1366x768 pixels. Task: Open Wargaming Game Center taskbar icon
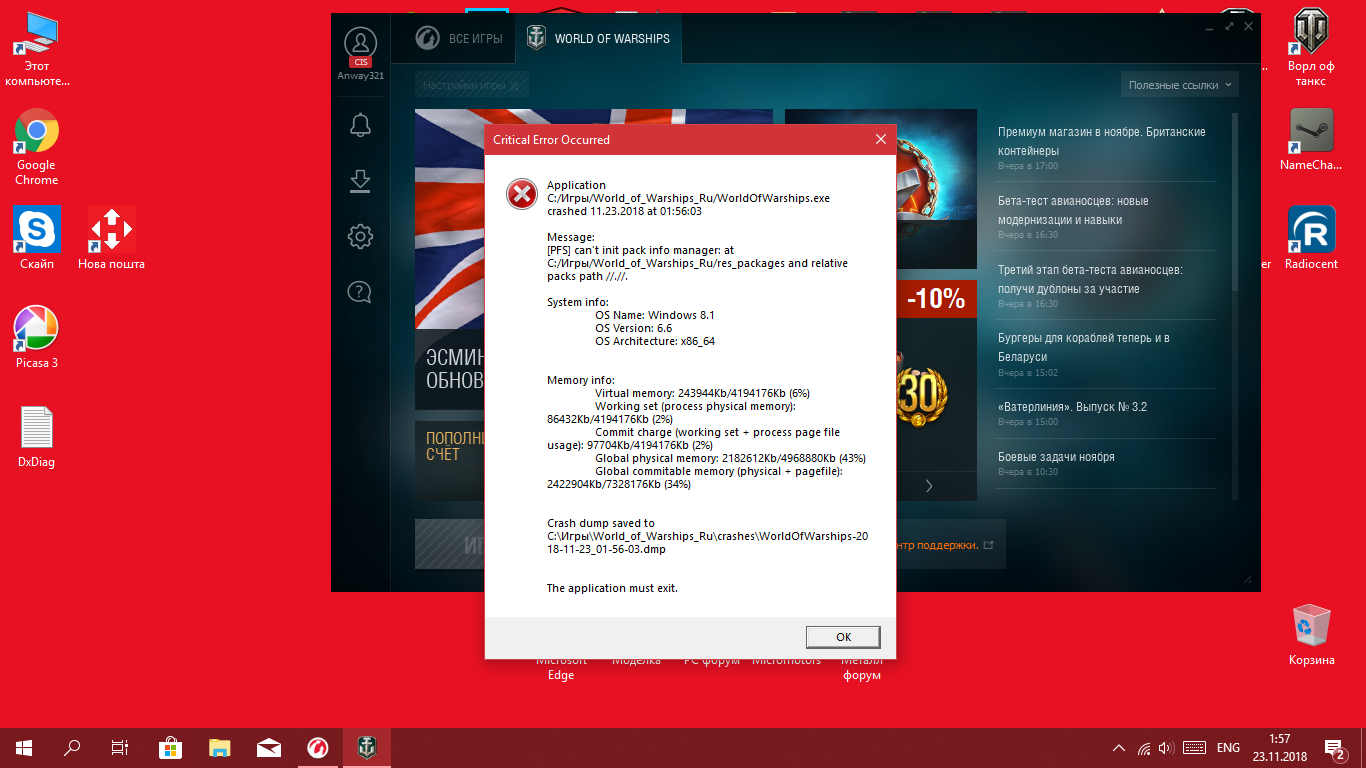point(317,747)
